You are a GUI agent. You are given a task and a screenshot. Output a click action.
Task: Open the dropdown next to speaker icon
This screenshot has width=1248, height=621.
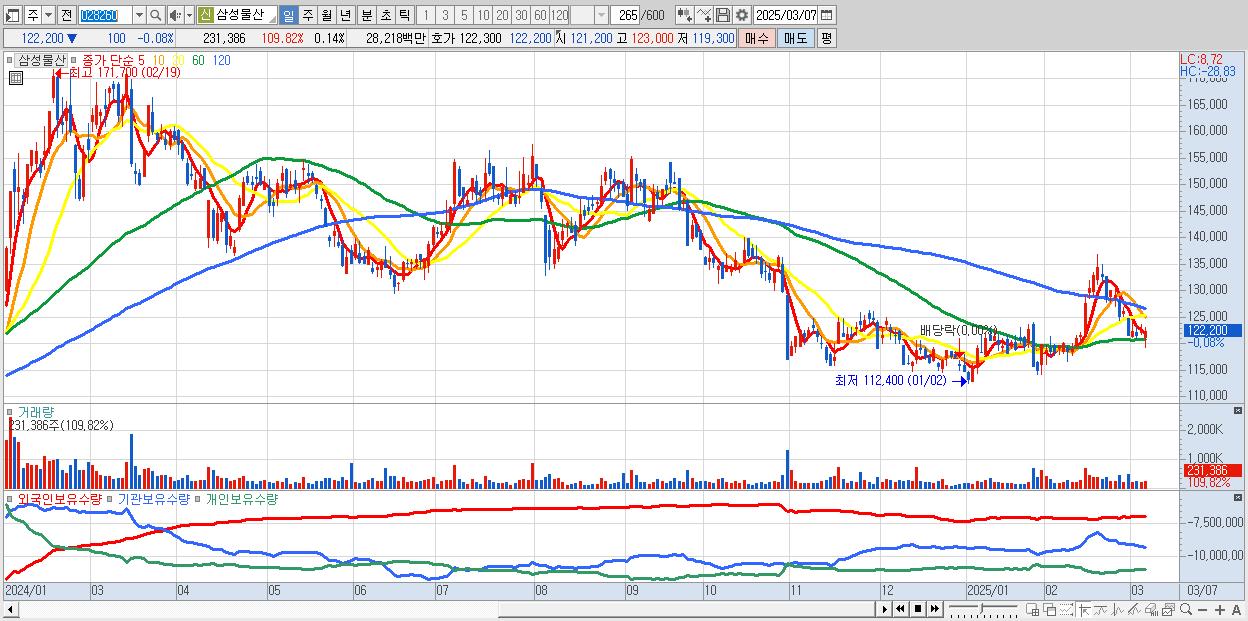189,16
